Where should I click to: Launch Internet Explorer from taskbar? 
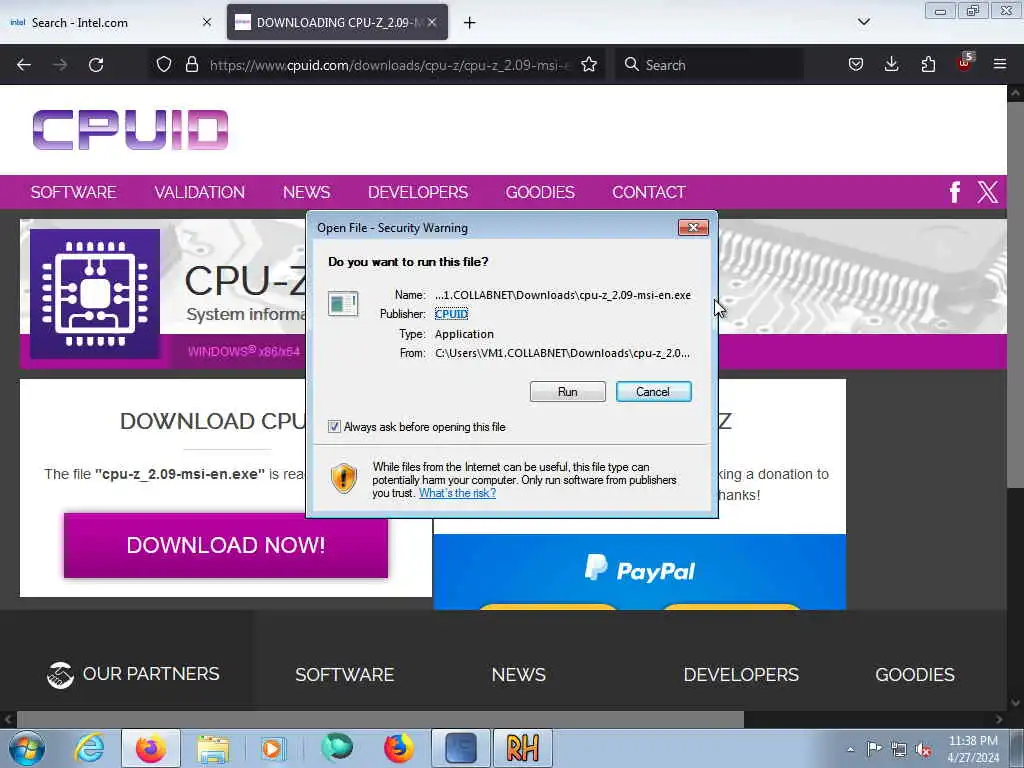(x=89, y=748)
